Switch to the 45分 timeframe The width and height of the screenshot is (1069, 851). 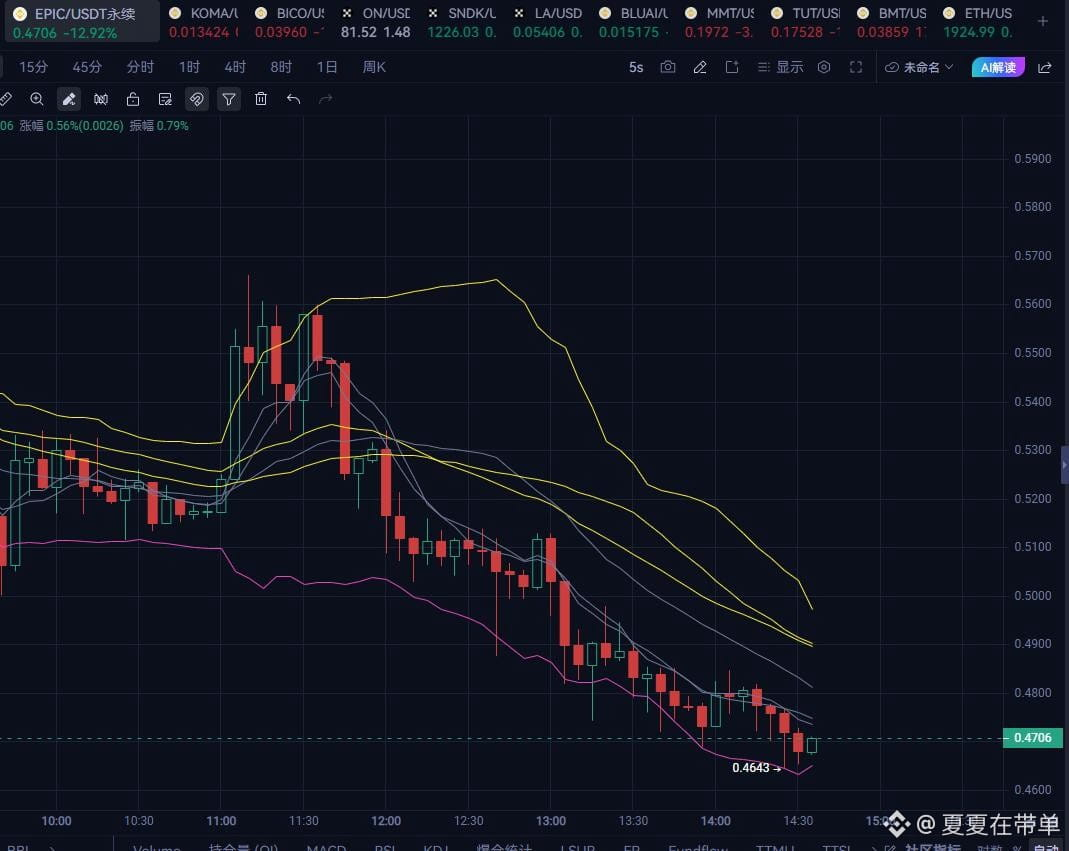[x=87, y=67]
